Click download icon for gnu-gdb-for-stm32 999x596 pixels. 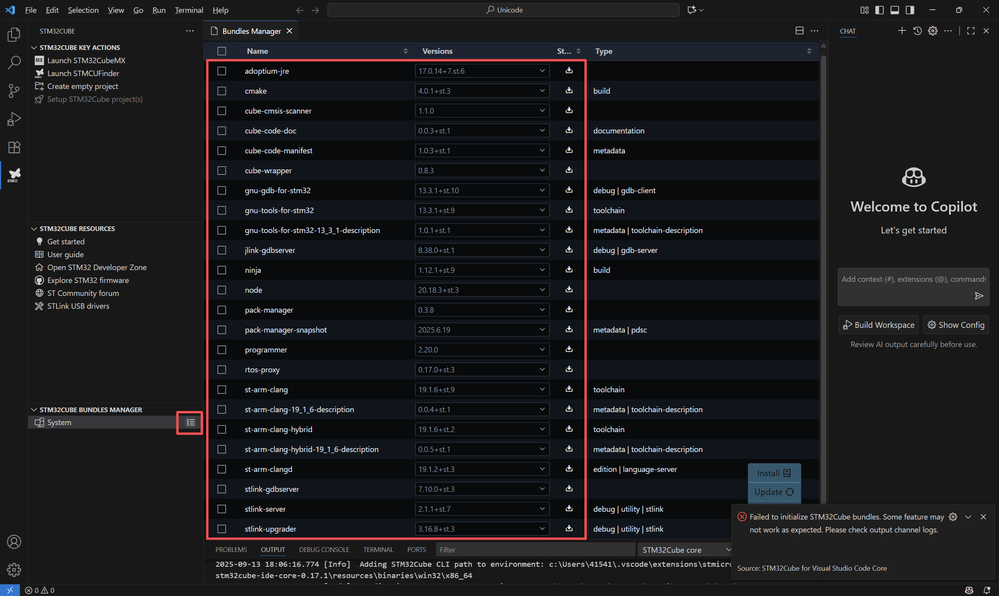(569, 190)
